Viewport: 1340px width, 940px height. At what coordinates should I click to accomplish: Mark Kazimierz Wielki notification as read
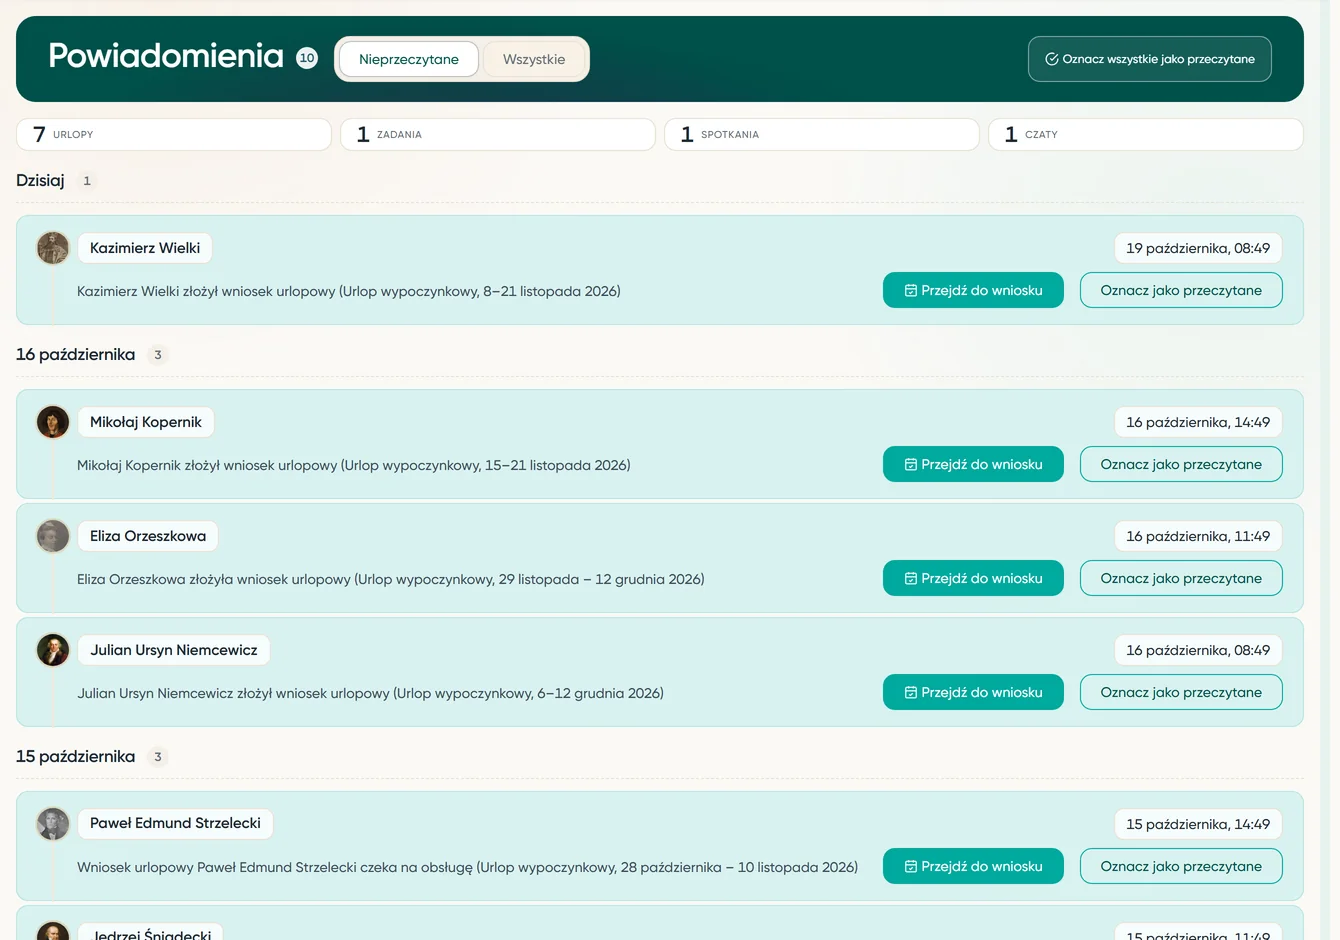1181,290
